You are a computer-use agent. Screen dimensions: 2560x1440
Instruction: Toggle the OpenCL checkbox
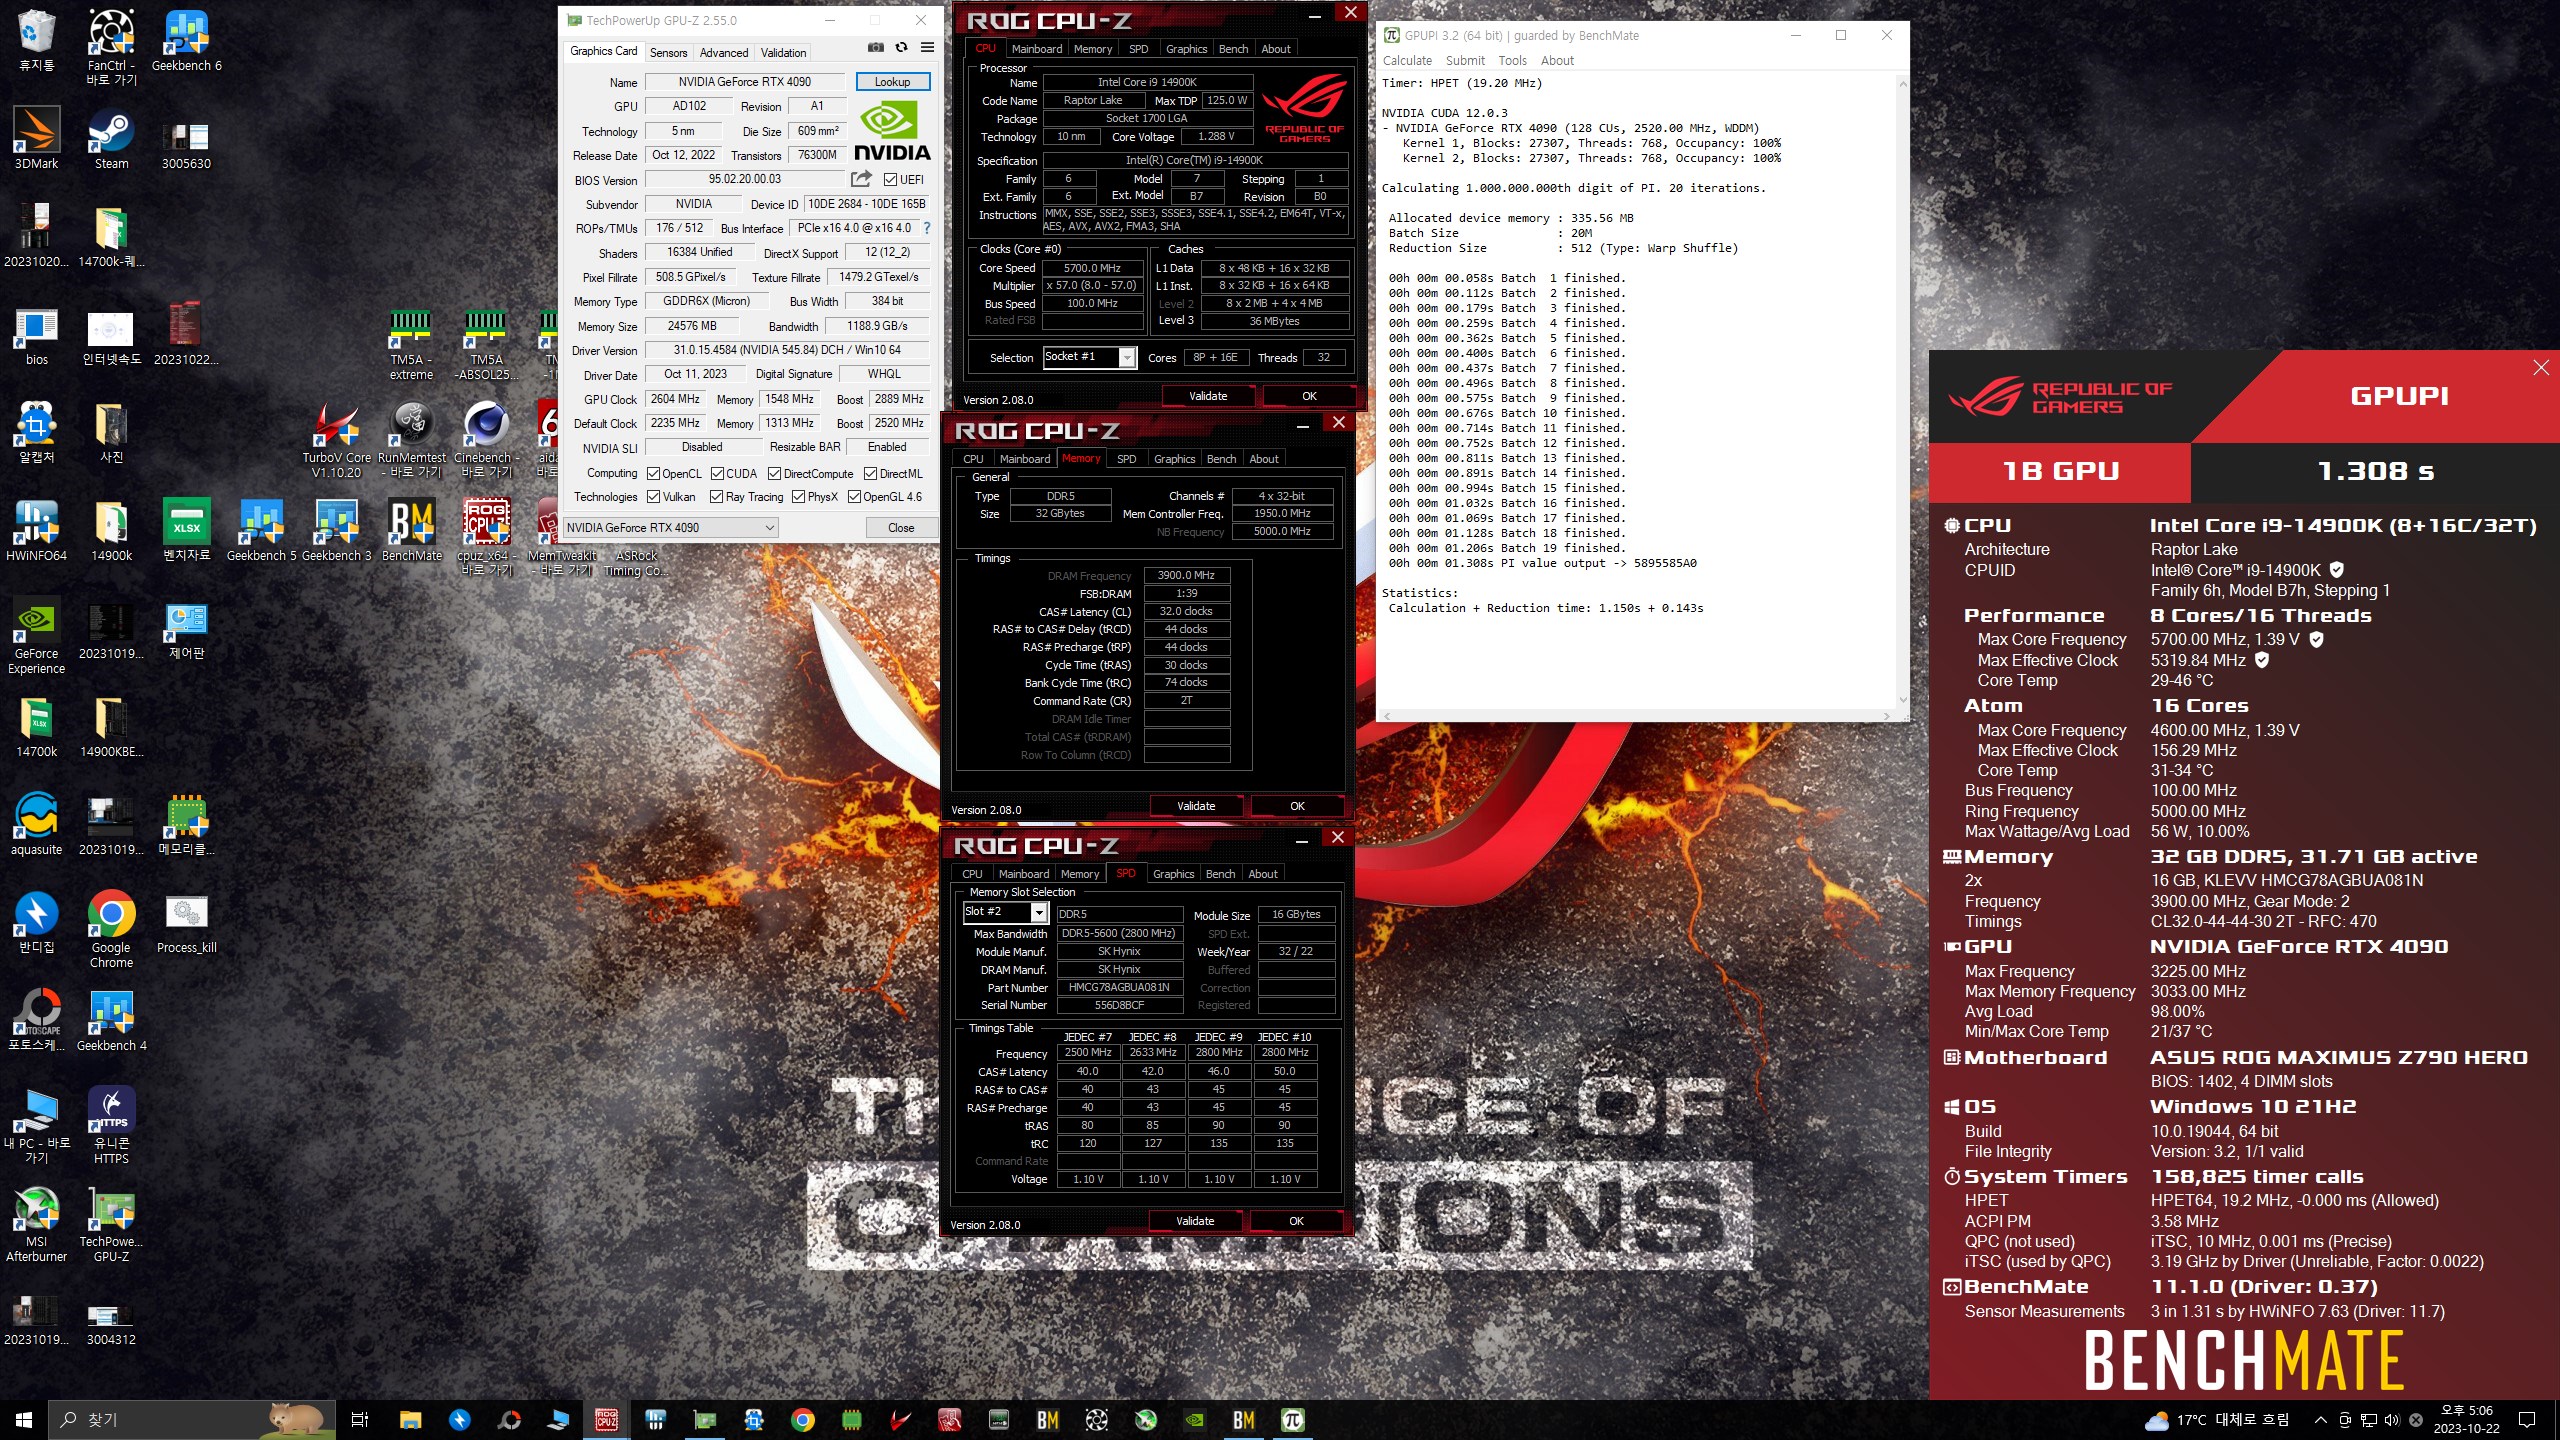point(653,474)
